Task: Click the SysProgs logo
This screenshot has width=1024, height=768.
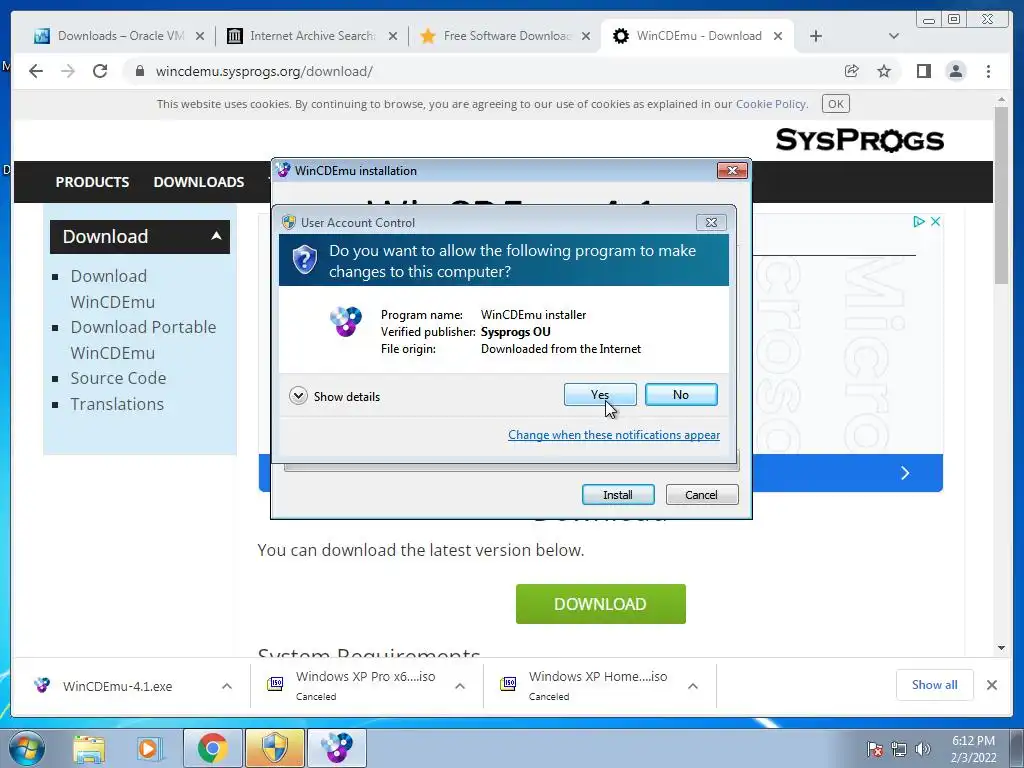Action: pyautogui.click(x=859, y=140)
